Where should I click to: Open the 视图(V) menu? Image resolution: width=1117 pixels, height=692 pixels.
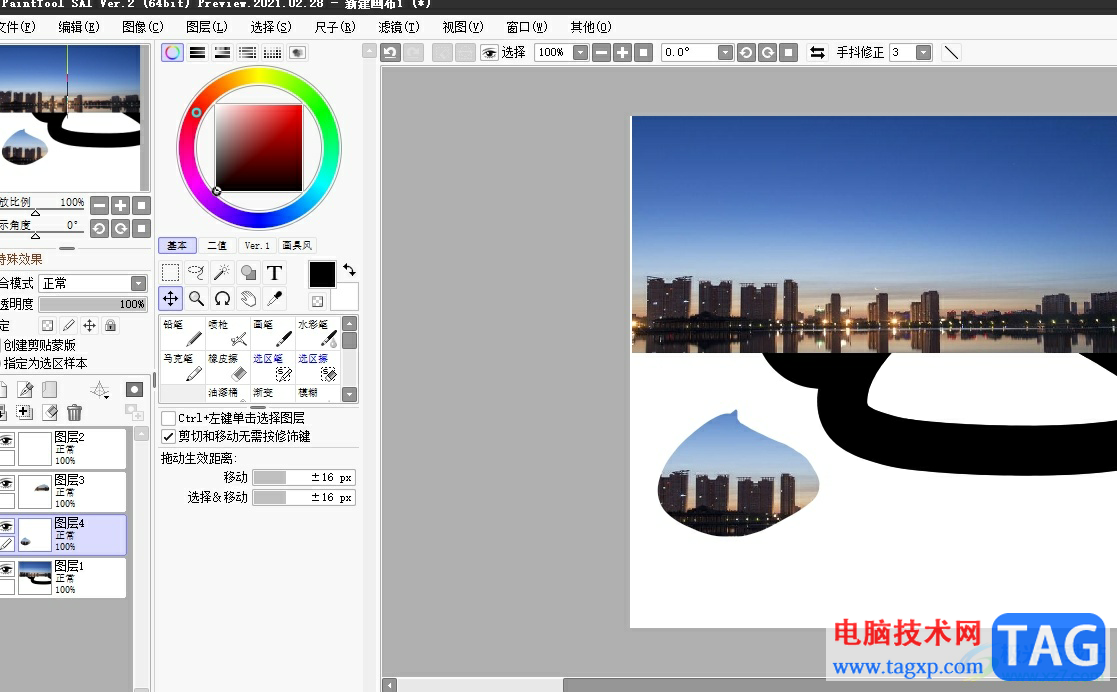(463, 27)
